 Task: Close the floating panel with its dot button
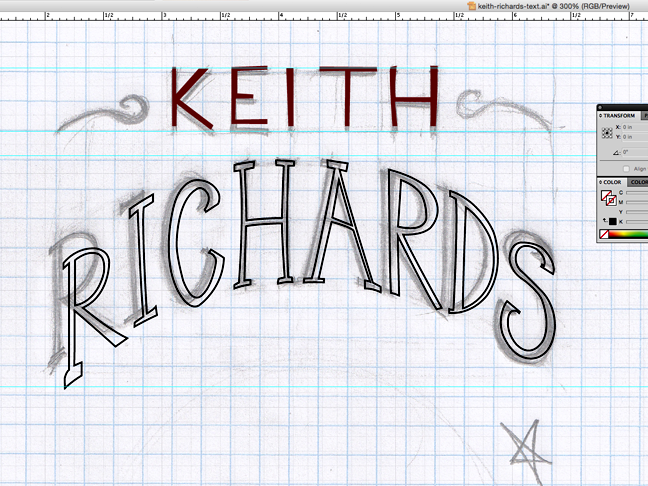coord(600,107)
